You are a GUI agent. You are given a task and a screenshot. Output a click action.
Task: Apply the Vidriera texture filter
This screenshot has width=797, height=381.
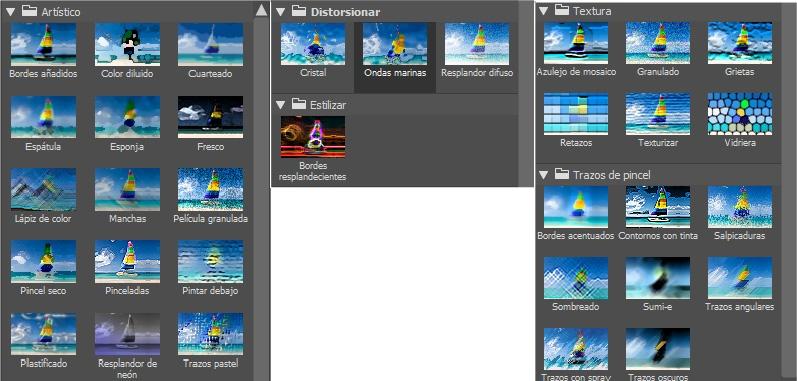740,113
